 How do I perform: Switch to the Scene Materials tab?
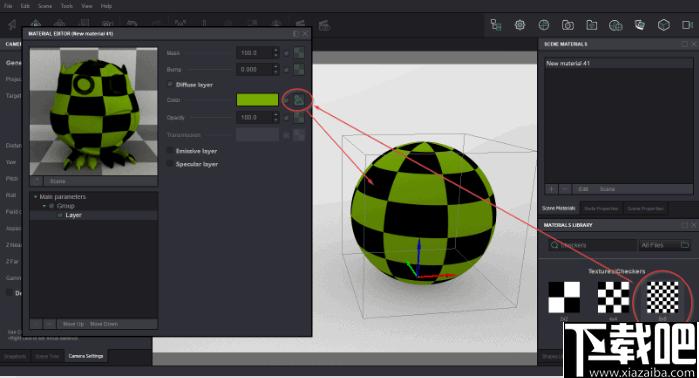click(559, 209)
